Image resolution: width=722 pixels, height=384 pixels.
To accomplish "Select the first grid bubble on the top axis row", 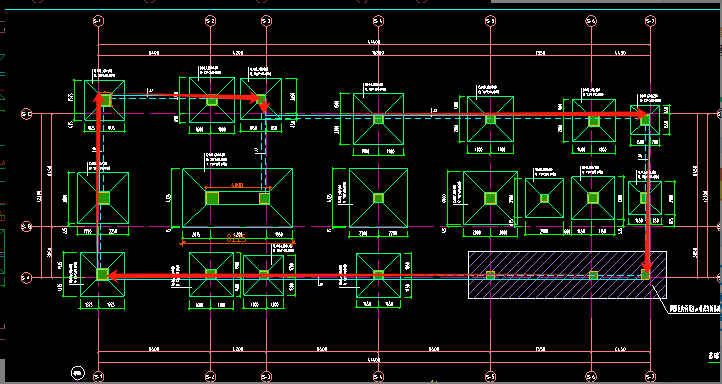I will click(x=98, y=21).
